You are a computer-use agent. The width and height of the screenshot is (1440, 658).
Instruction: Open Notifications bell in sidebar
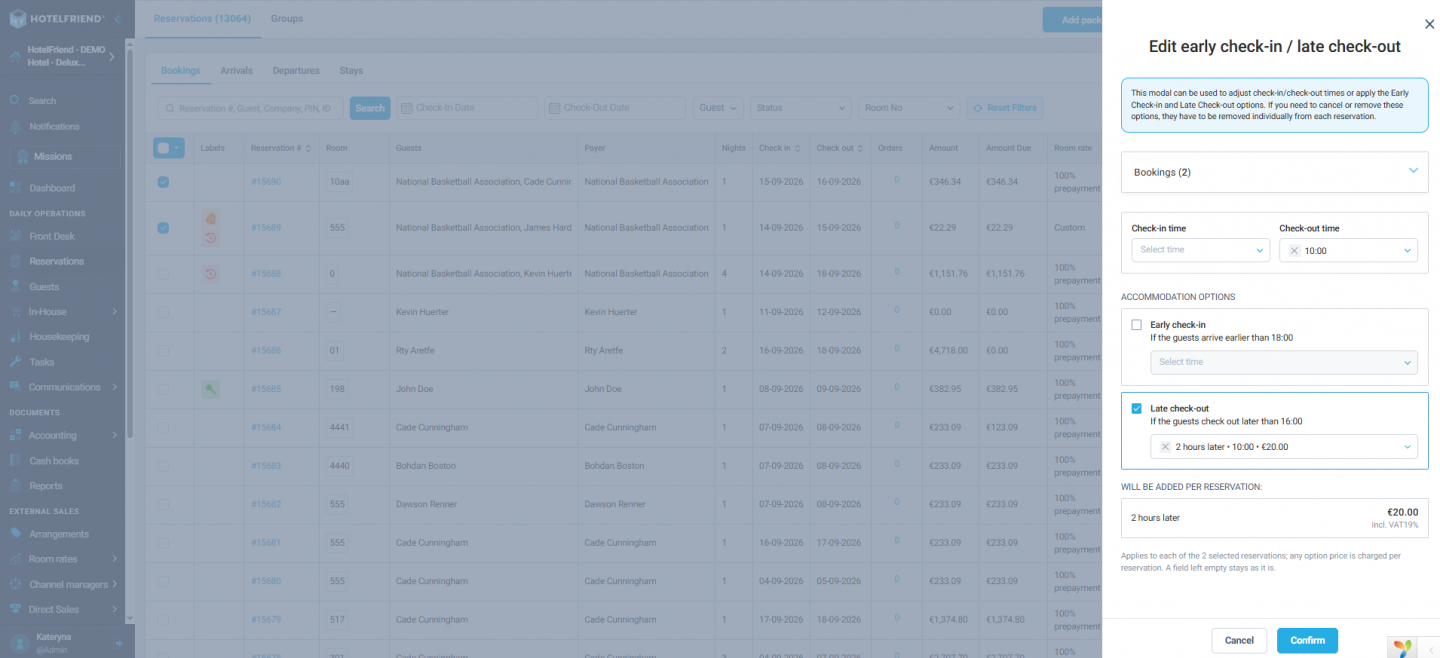(15, 127)
